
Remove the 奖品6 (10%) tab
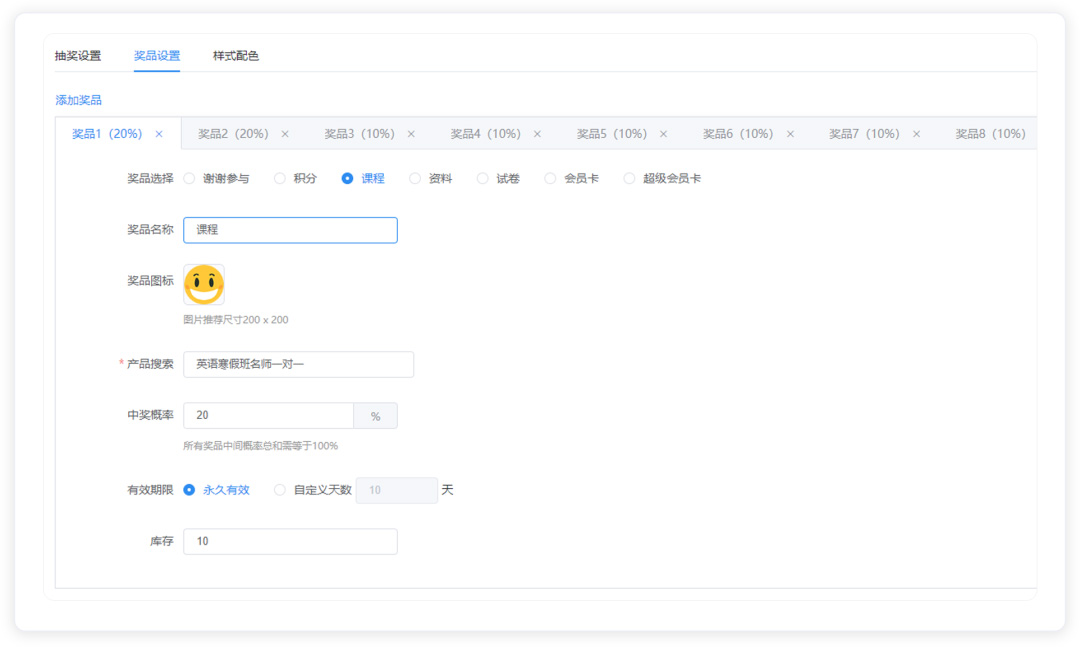click(790, 134)
